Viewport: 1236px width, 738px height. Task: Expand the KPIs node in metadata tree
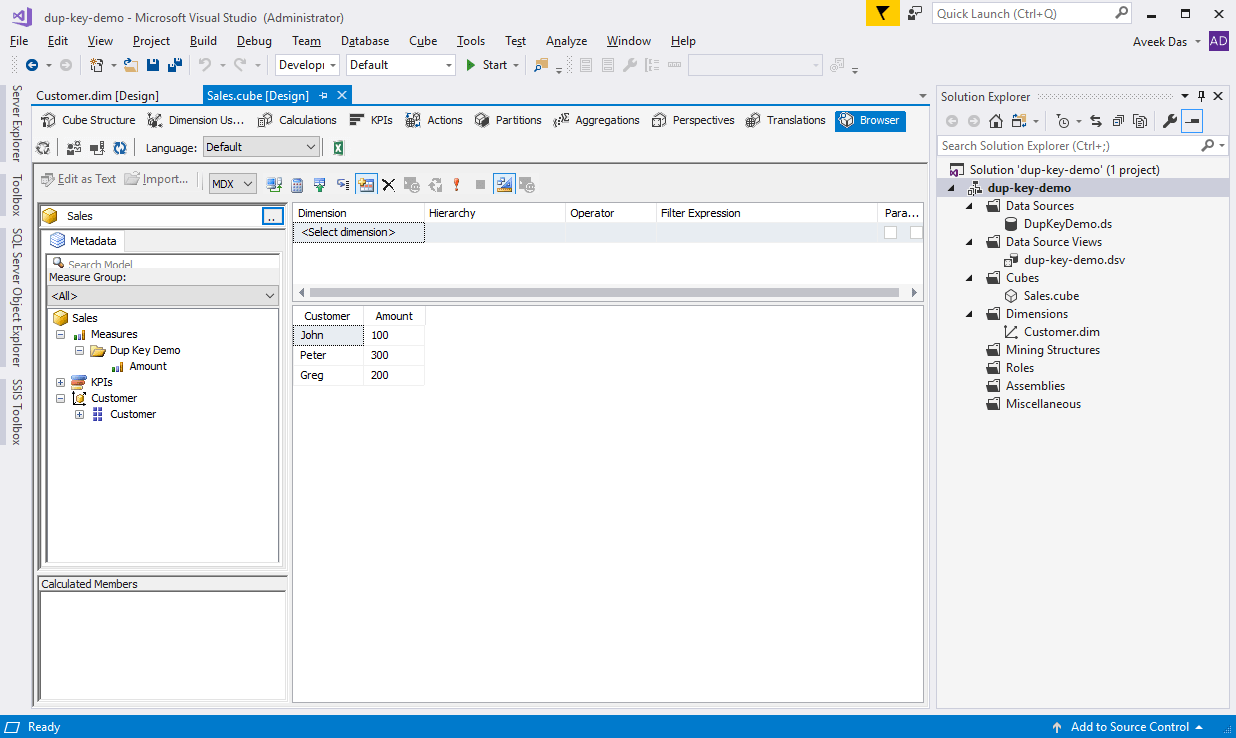click(x=61, y=382)
